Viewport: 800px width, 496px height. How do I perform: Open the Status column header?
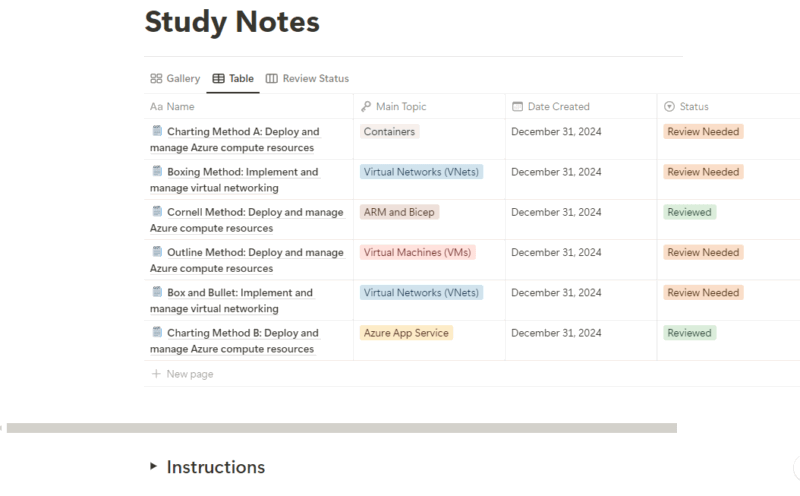729,107
